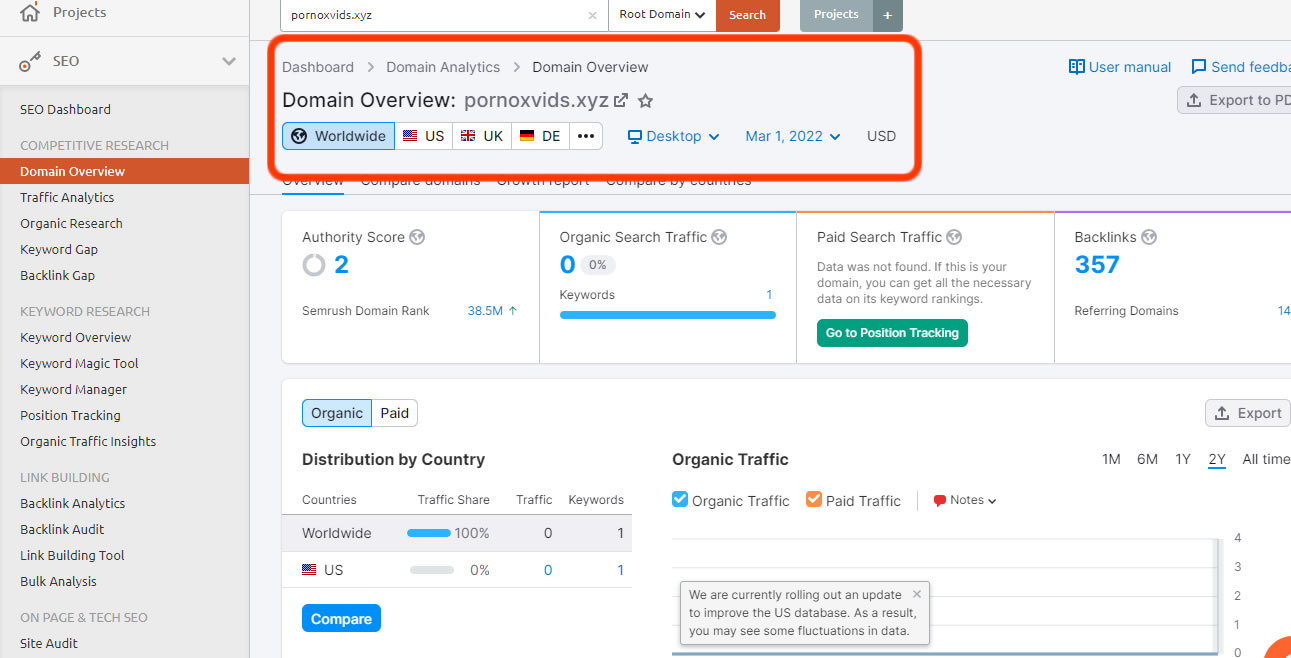Open the Mar 1, 2022 date dropdown
This screenshot has width=1291, height=658.
click(x=793, y=136)
